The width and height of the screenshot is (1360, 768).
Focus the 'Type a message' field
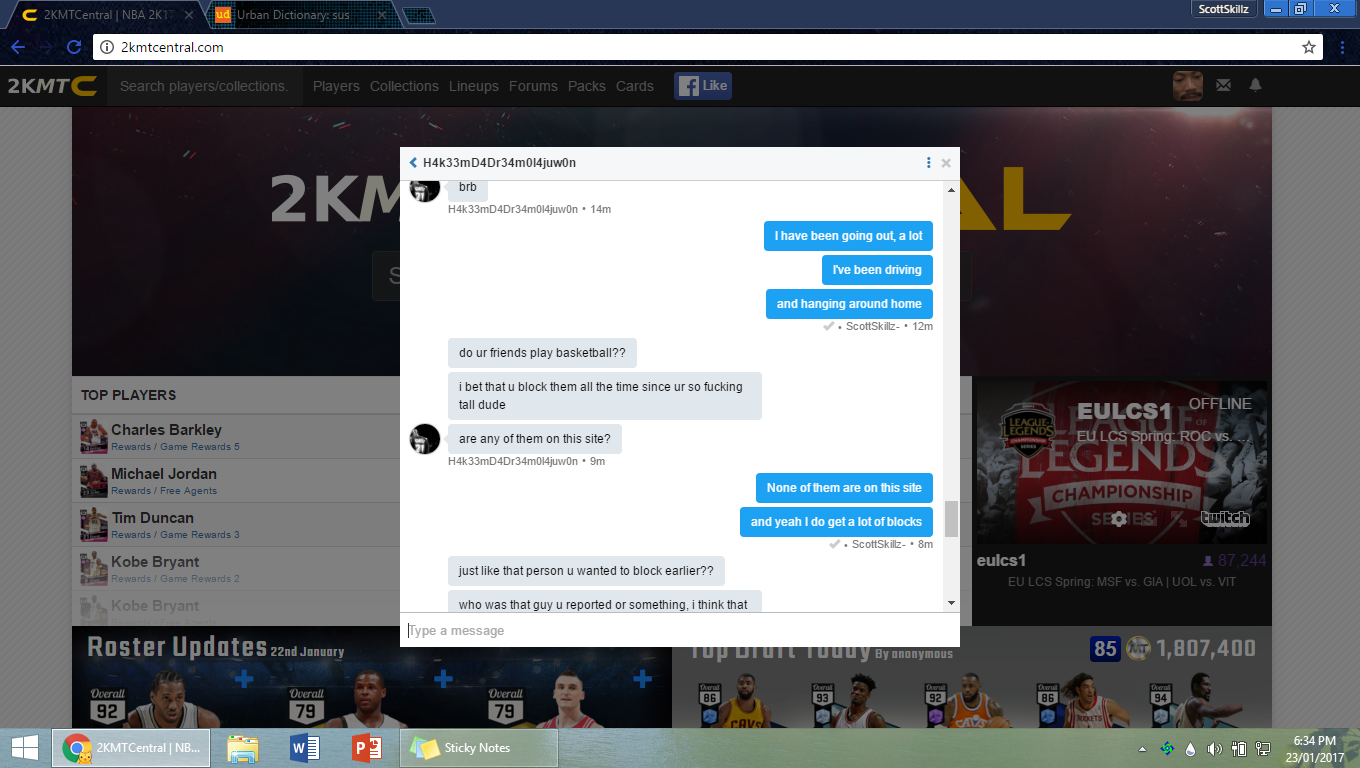click(x=680, y=630)
